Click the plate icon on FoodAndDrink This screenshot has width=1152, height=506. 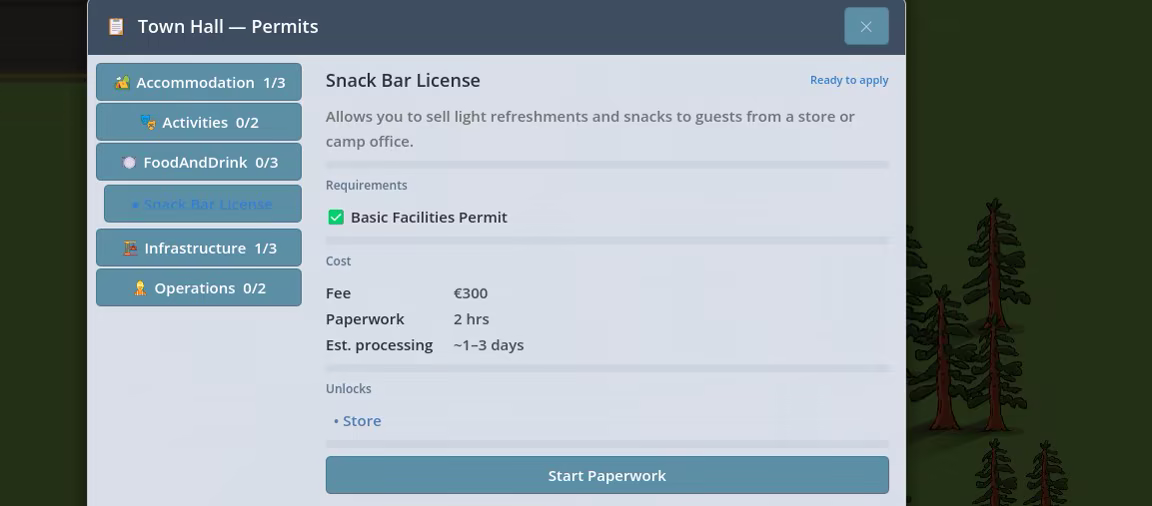(129, 162)
